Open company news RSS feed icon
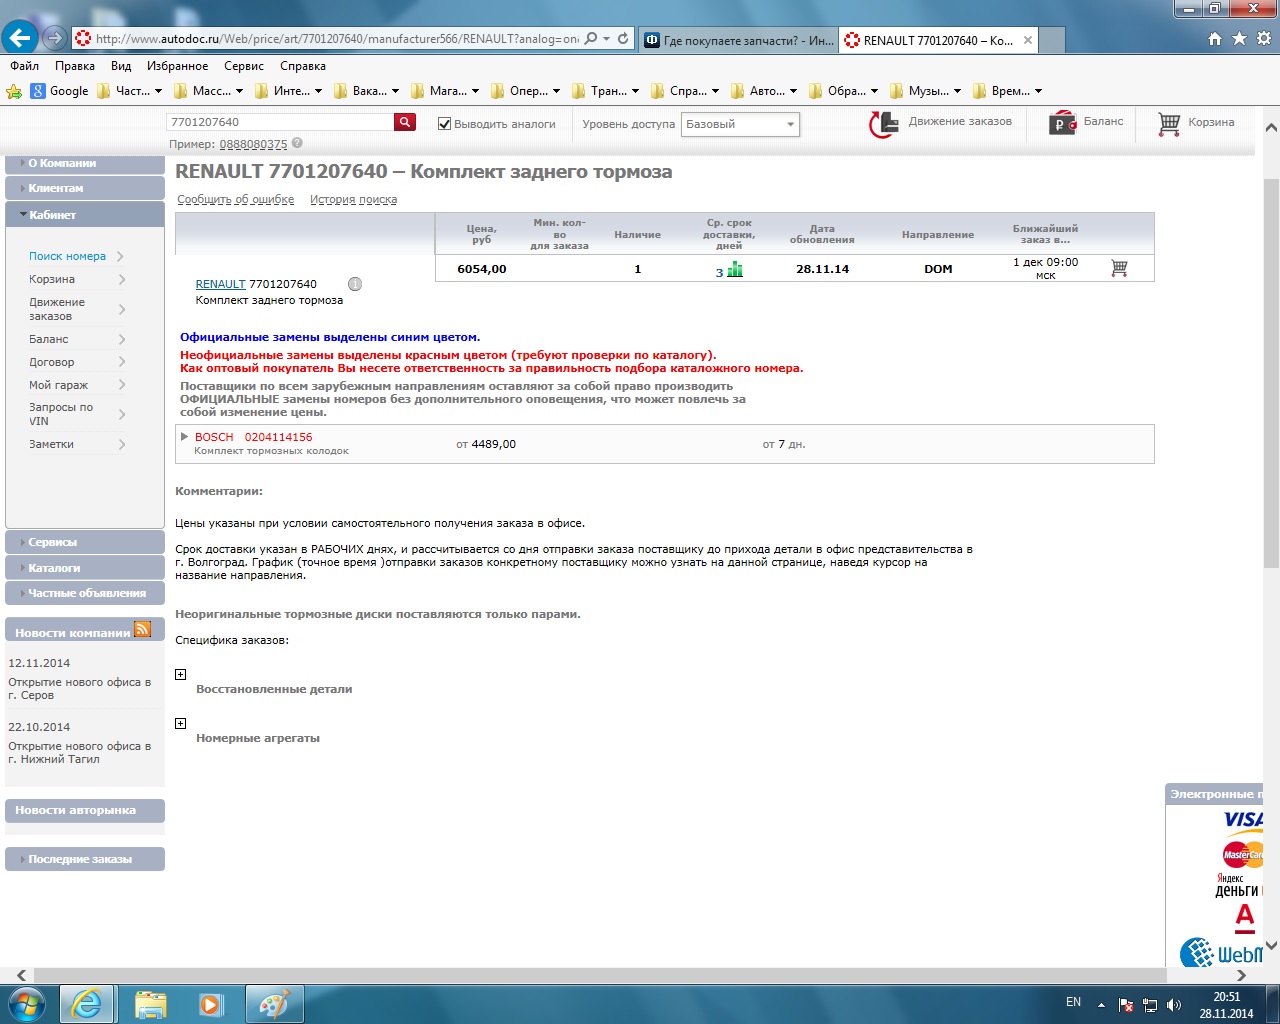The height and width of the screenshot is (1024, 1280). click(142, 629)
